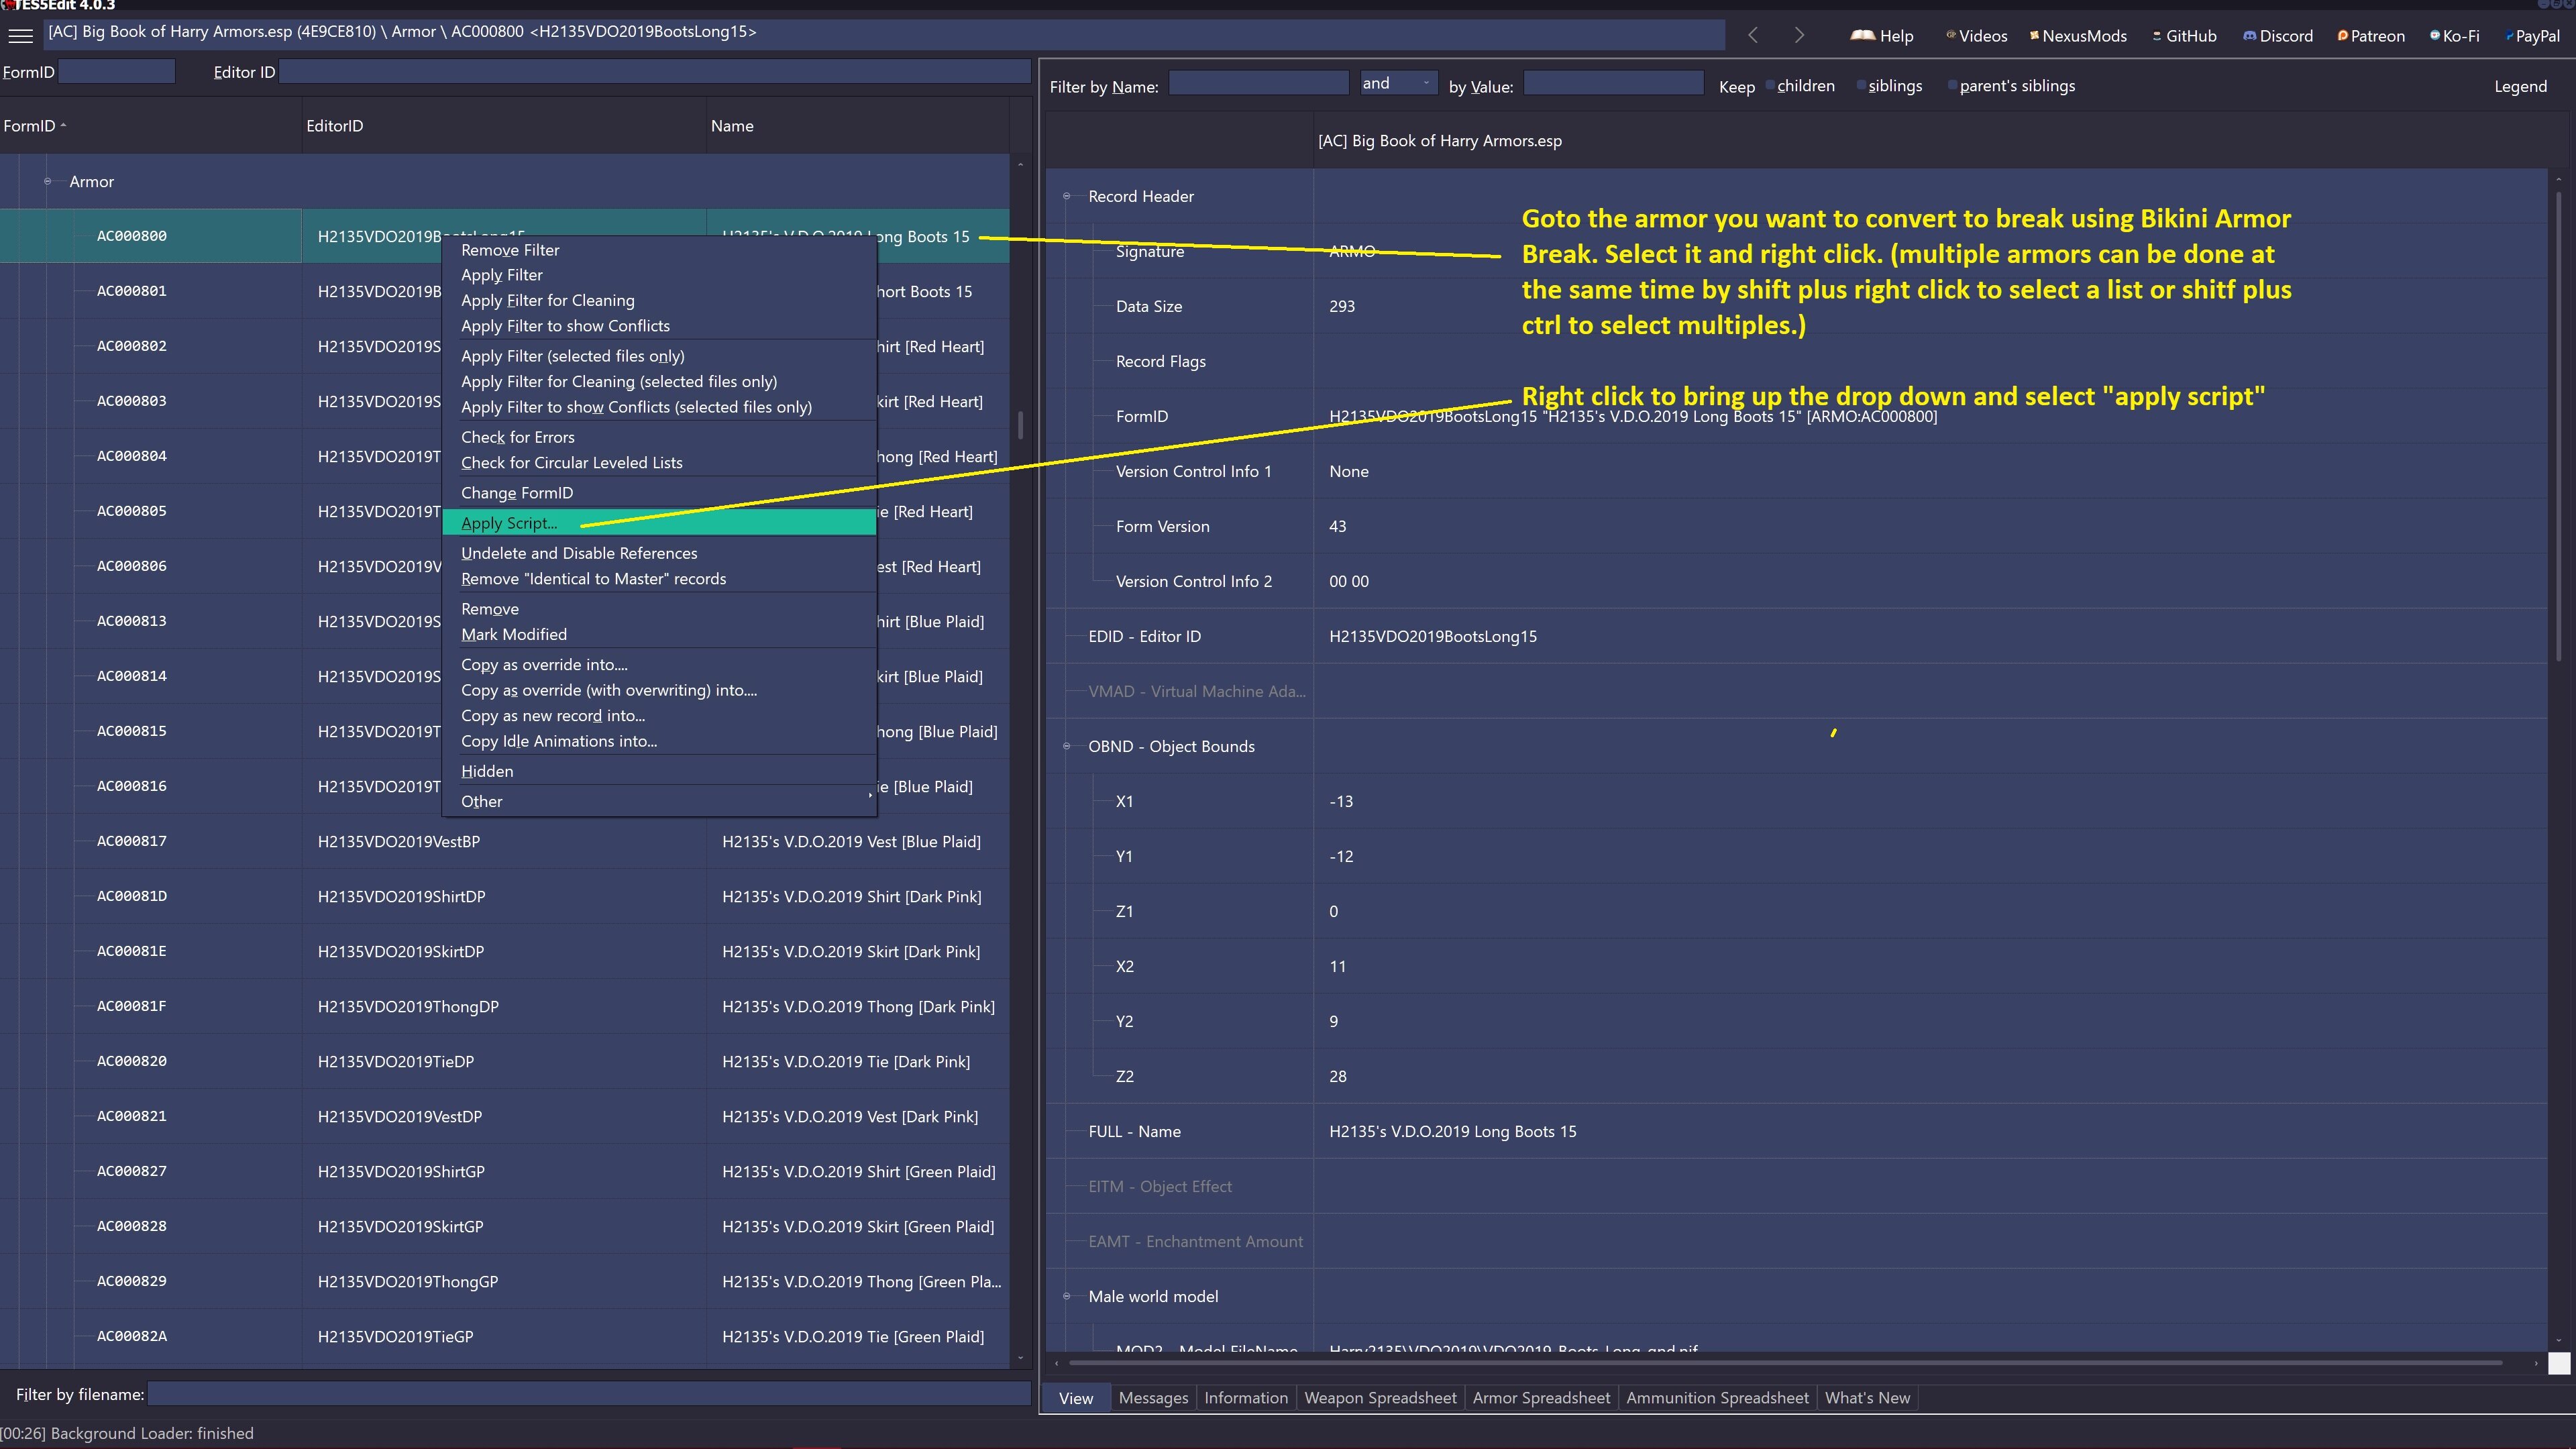This screenshot has height=1449, width=2576.
Task: Navigate back using the left arrow
Action: [1753, 34]
